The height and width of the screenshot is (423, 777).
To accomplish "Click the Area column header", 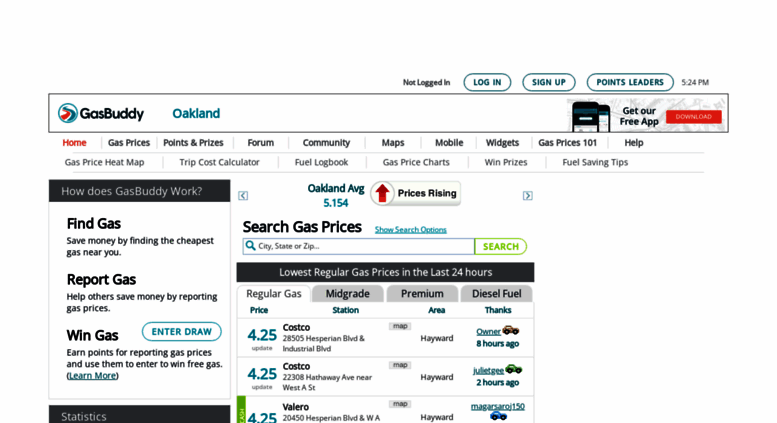I will point(437,310).
